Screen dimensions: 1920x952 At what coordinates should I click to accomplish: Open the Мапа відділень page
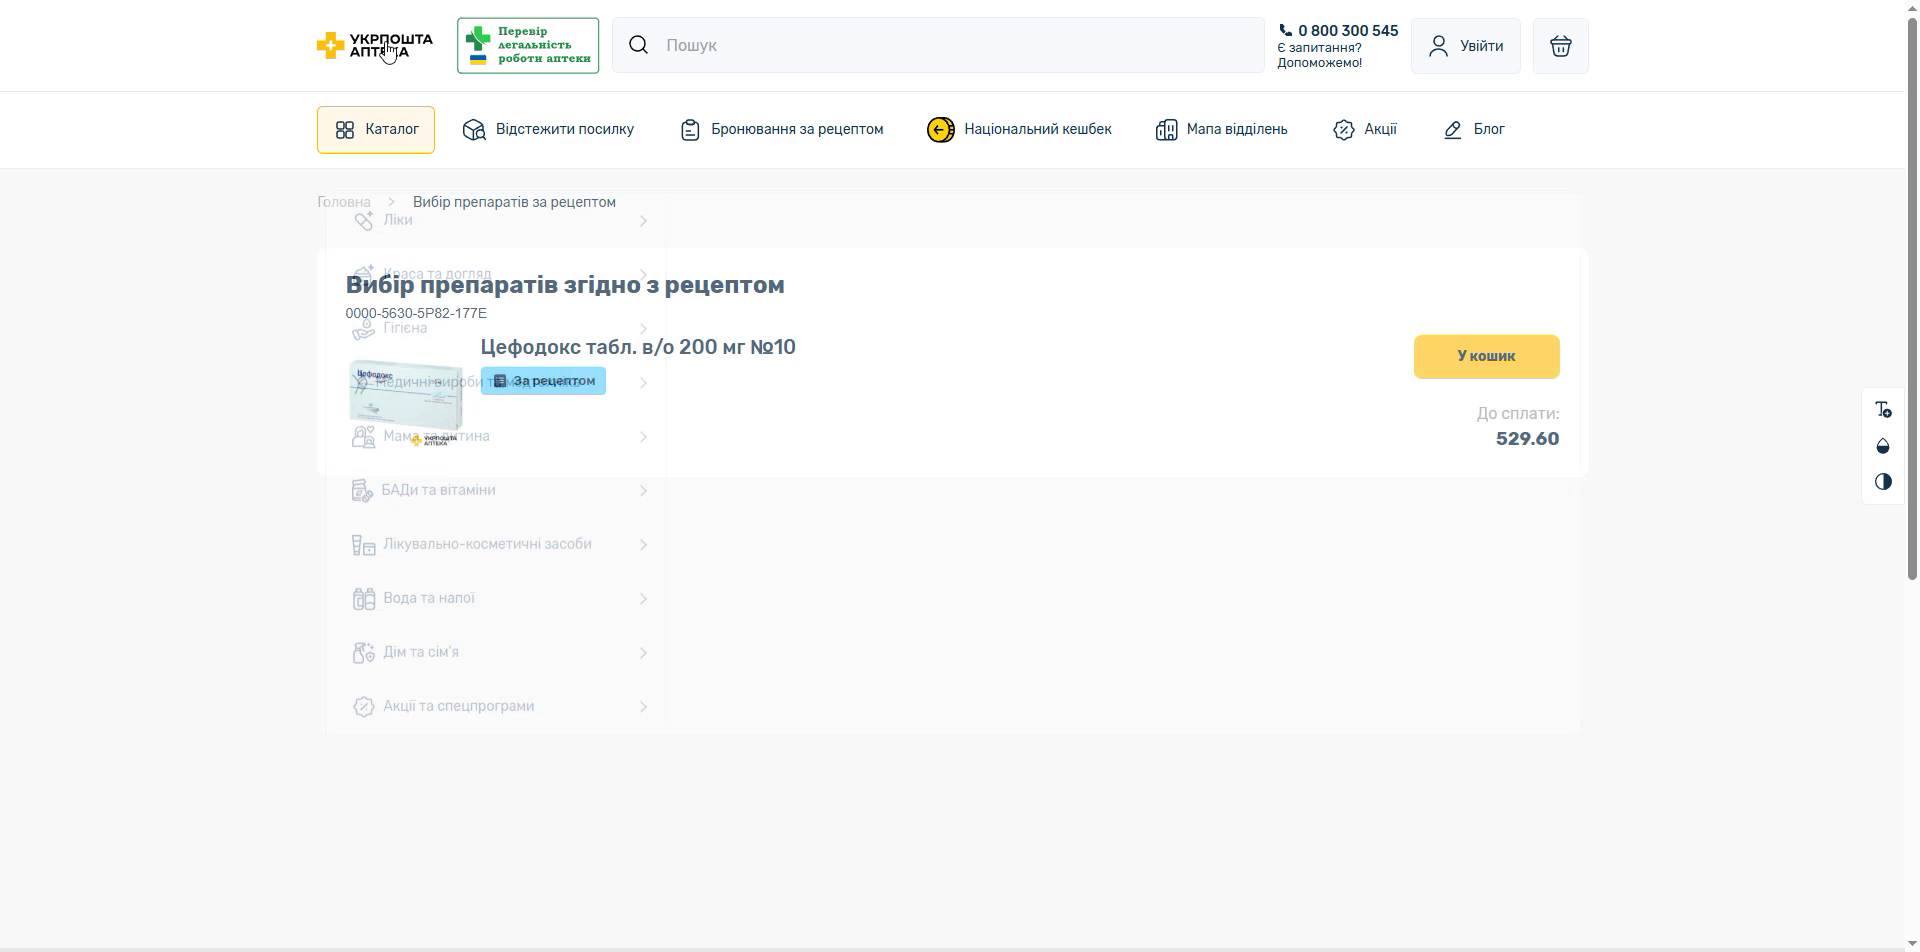[x=1221, y=130]
